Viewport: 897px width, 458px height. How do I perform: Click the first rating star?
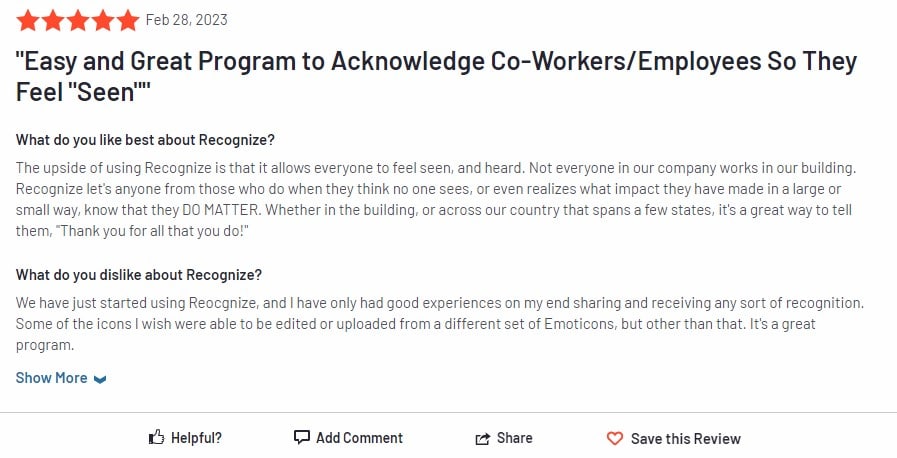[x=27, y=21]
